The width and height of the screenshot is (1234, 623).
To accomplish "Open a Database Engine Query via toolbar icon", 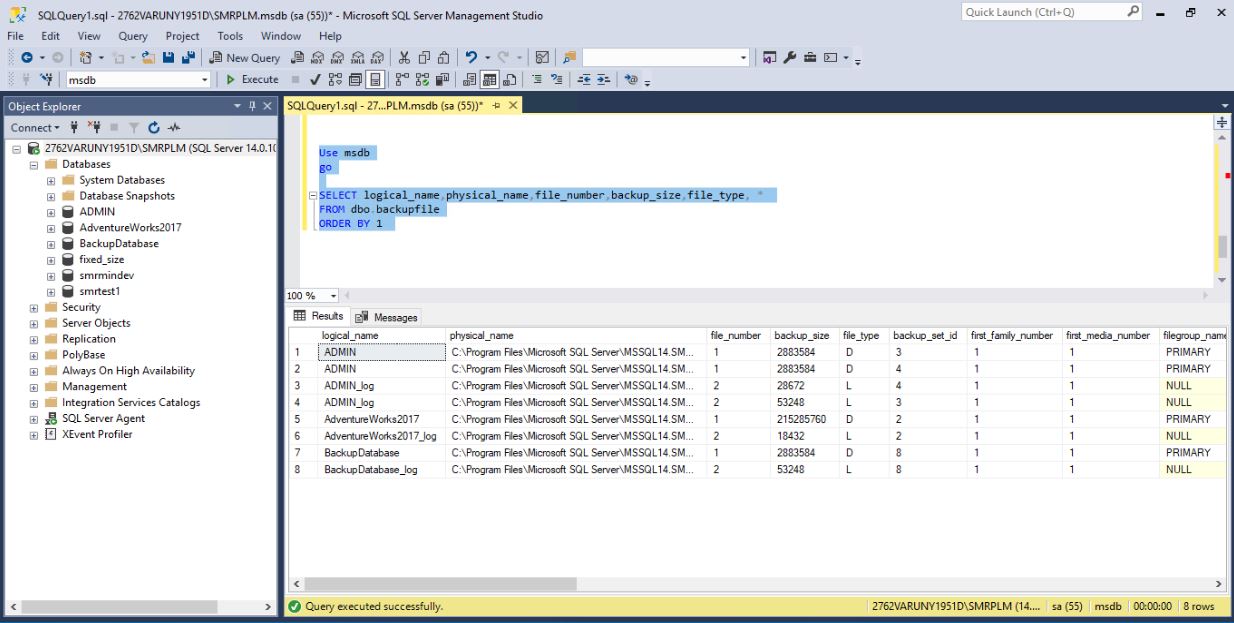I will [297, 58].
